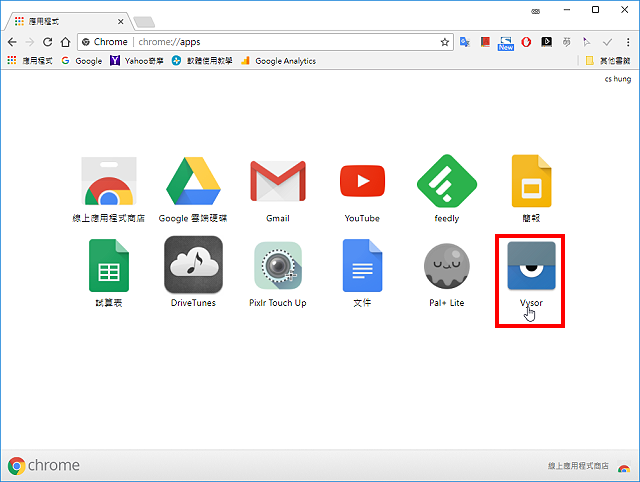The width and height of the screenshot is (640, 482).
Task: Open a new tab
Action: pyautogui.click(x=144, y=22)
